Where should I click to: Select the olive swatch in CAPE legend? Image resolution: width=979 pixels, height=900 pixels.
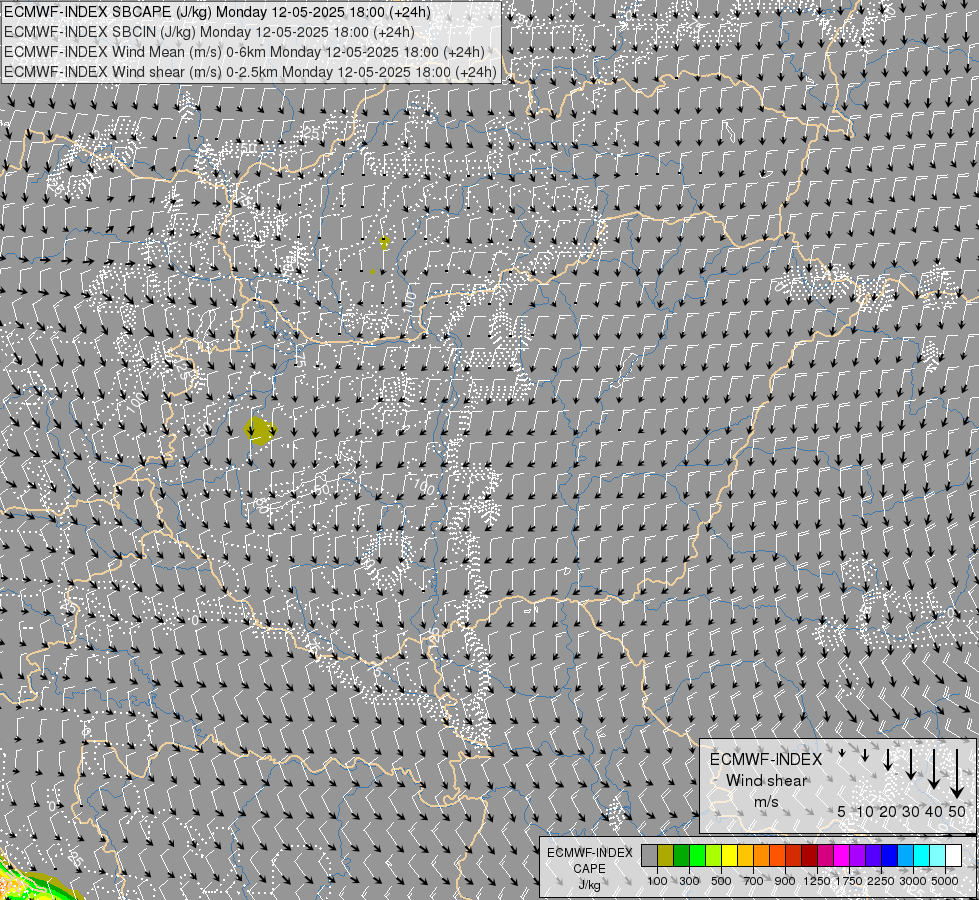(x=666, y=856)
